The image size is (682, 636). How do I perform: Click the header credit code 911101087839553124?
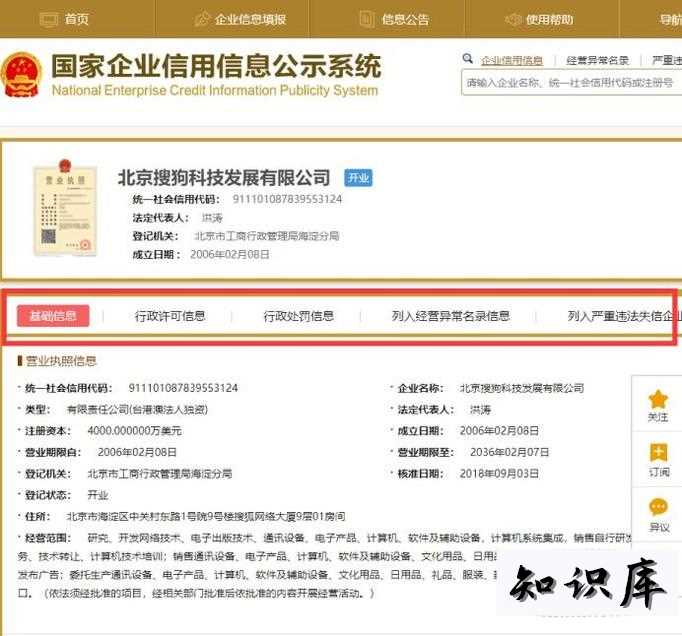tap(287, 199)
